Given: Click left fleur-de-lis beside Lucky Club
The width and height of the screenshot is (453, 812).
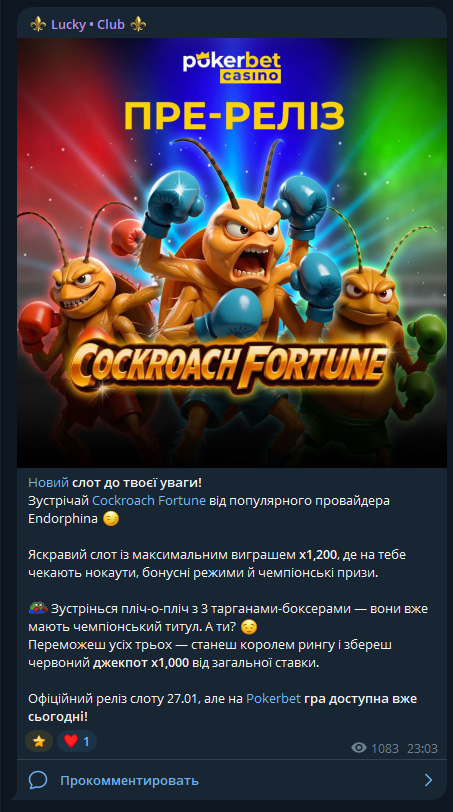Looking at the screenshot, I should pyautogui.click(x=38, y=24).
